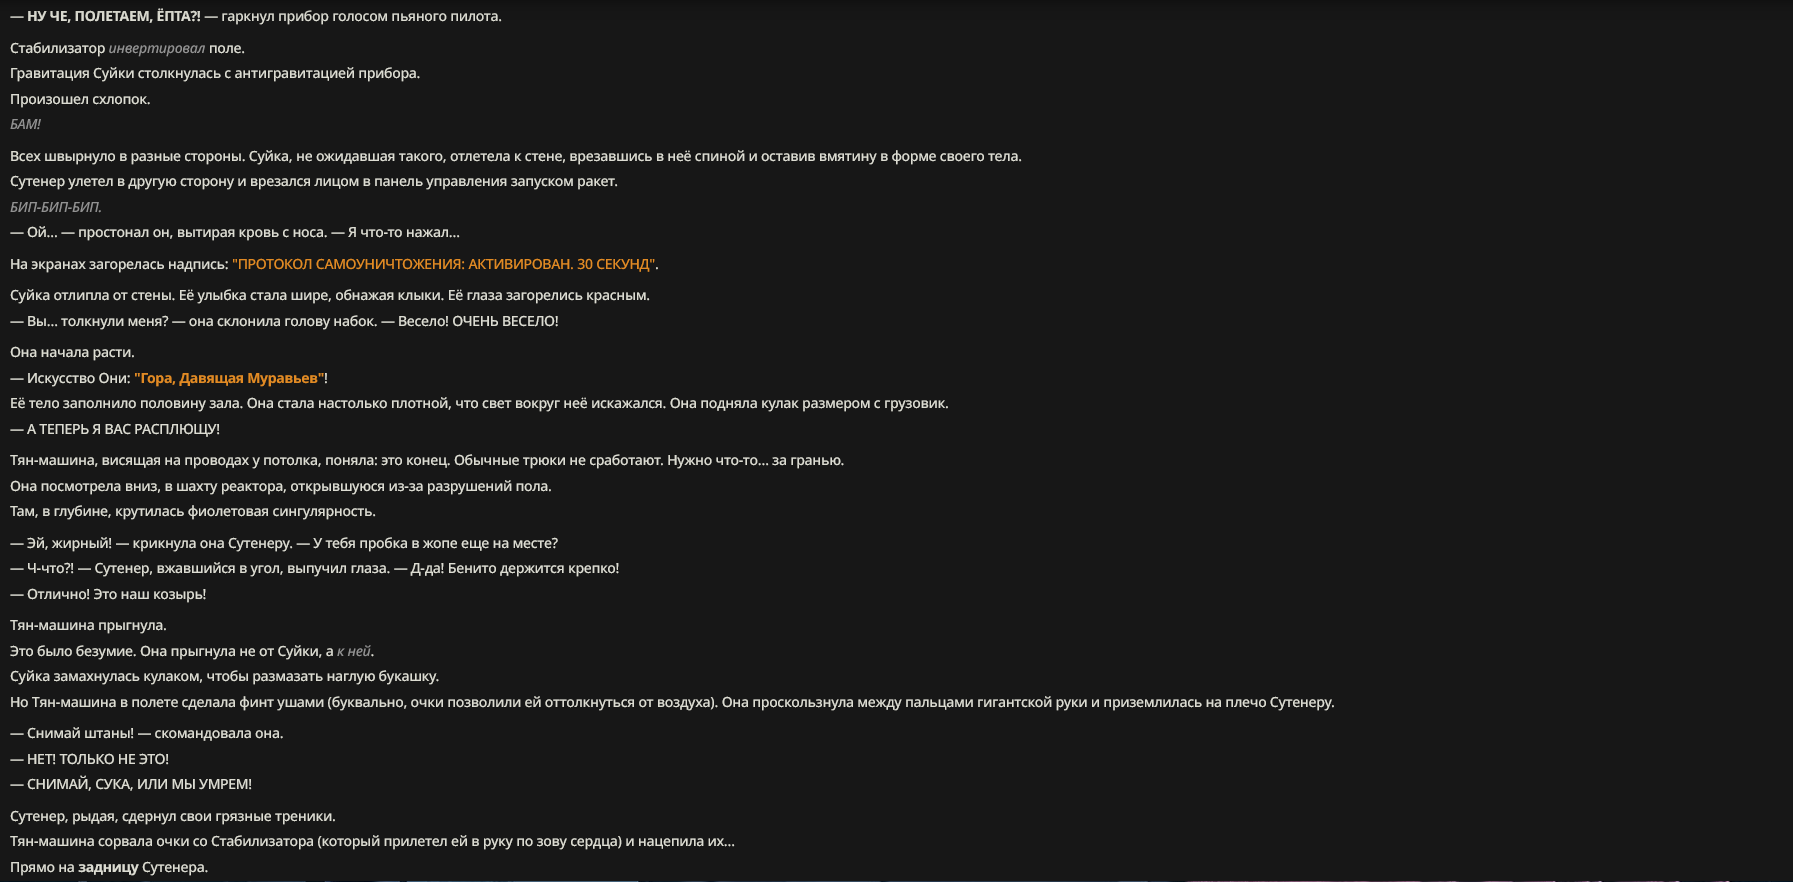Click the line starting "Гравитация Суйки столкнулась"

(x=215, y=73)
